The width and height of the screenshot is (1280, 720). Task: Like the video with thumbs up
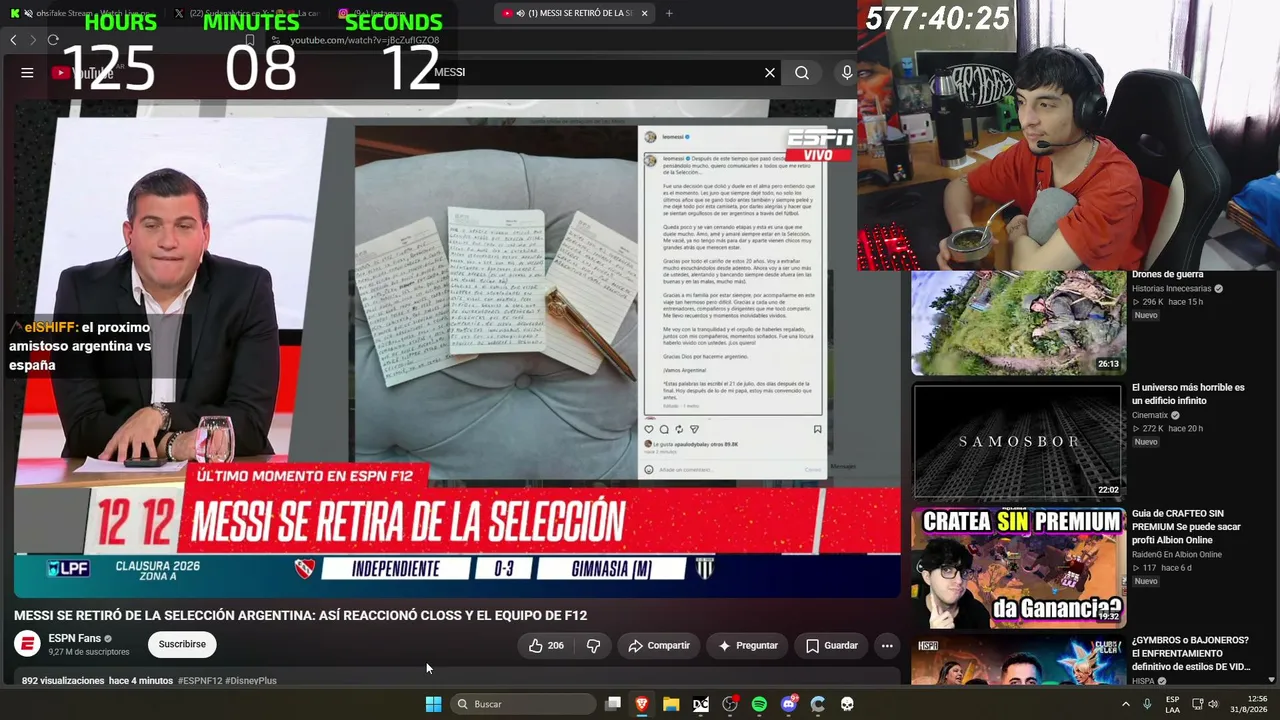point(546,645)
